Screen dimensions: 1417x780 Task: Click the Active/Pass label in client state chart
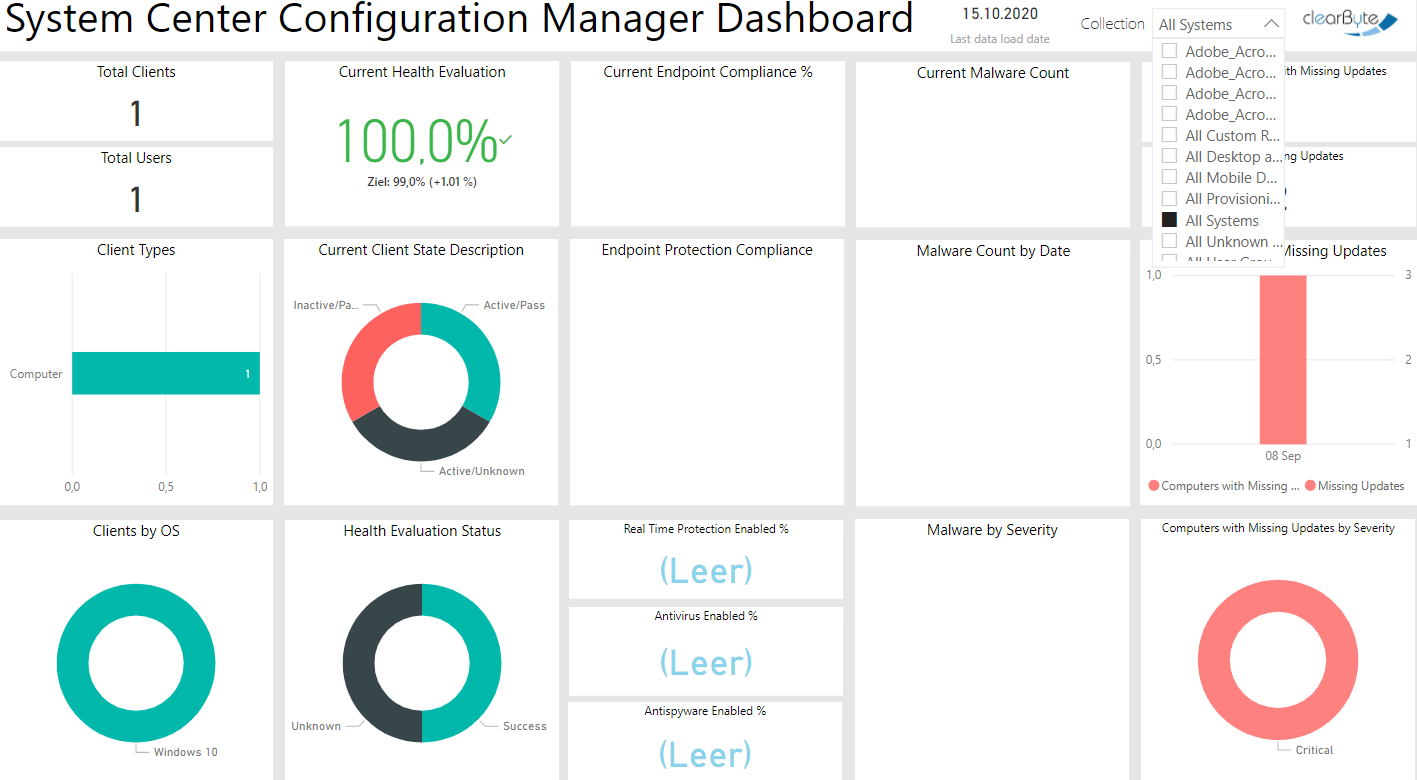[x=514, y=305]
